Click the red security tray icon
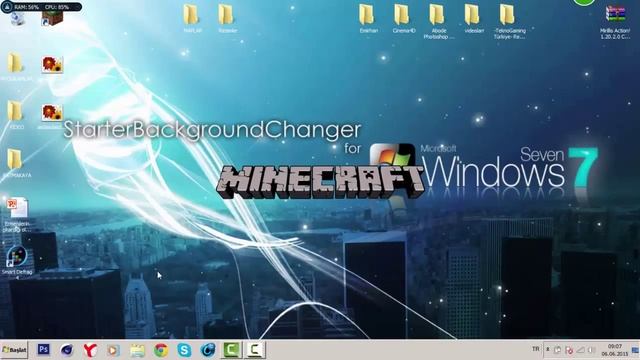 pyautogui.click(x=569, y=350)
